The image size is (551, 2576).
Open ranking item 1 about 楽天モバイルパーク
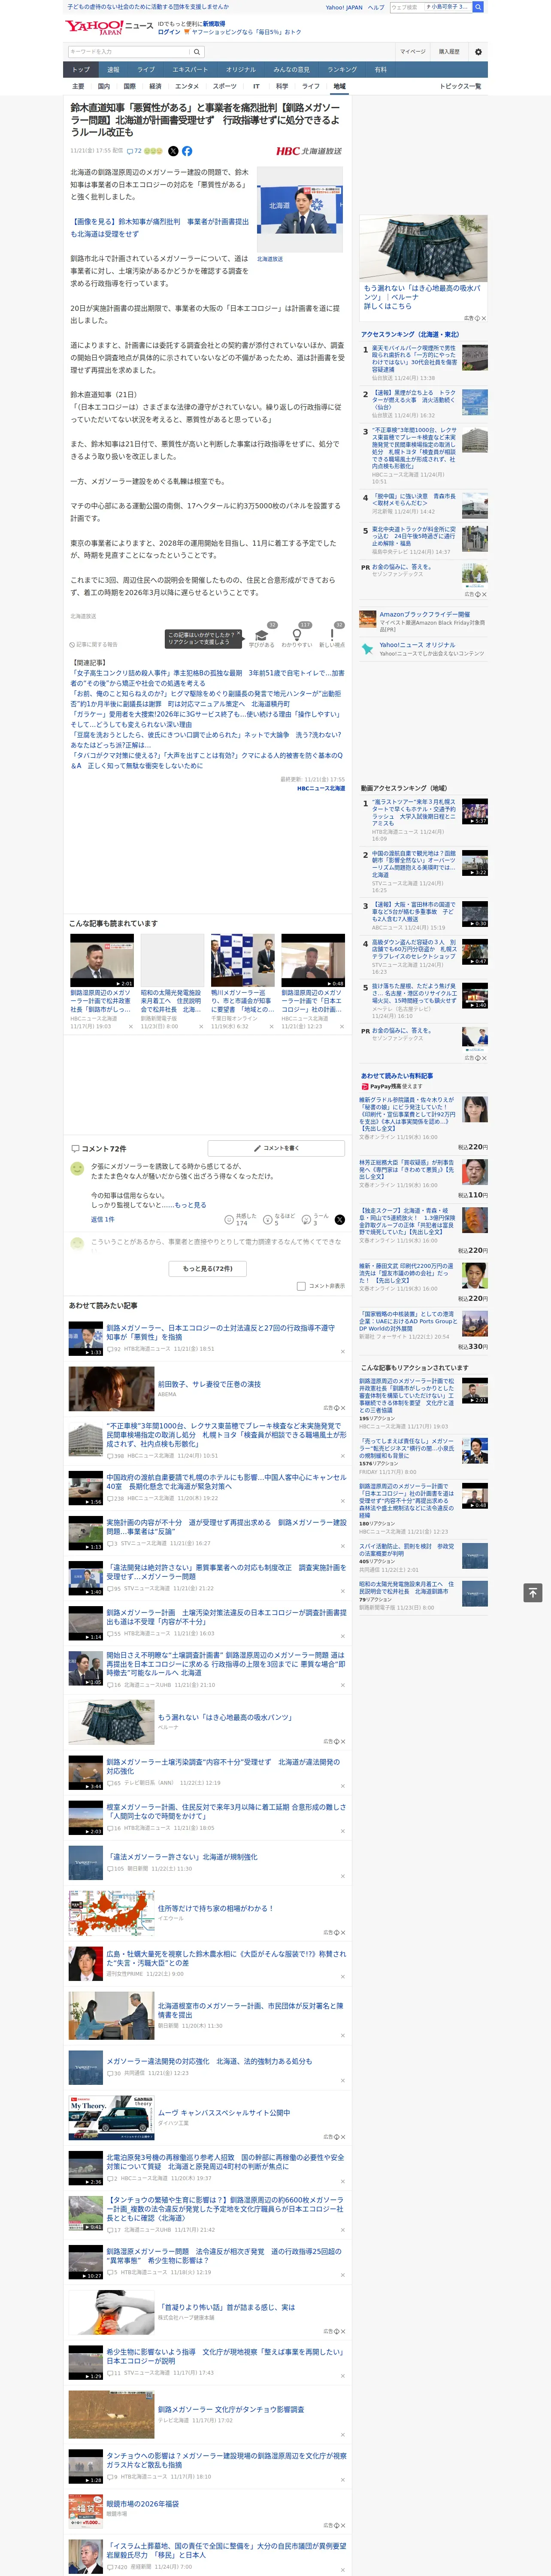click(x=424, y=363)
